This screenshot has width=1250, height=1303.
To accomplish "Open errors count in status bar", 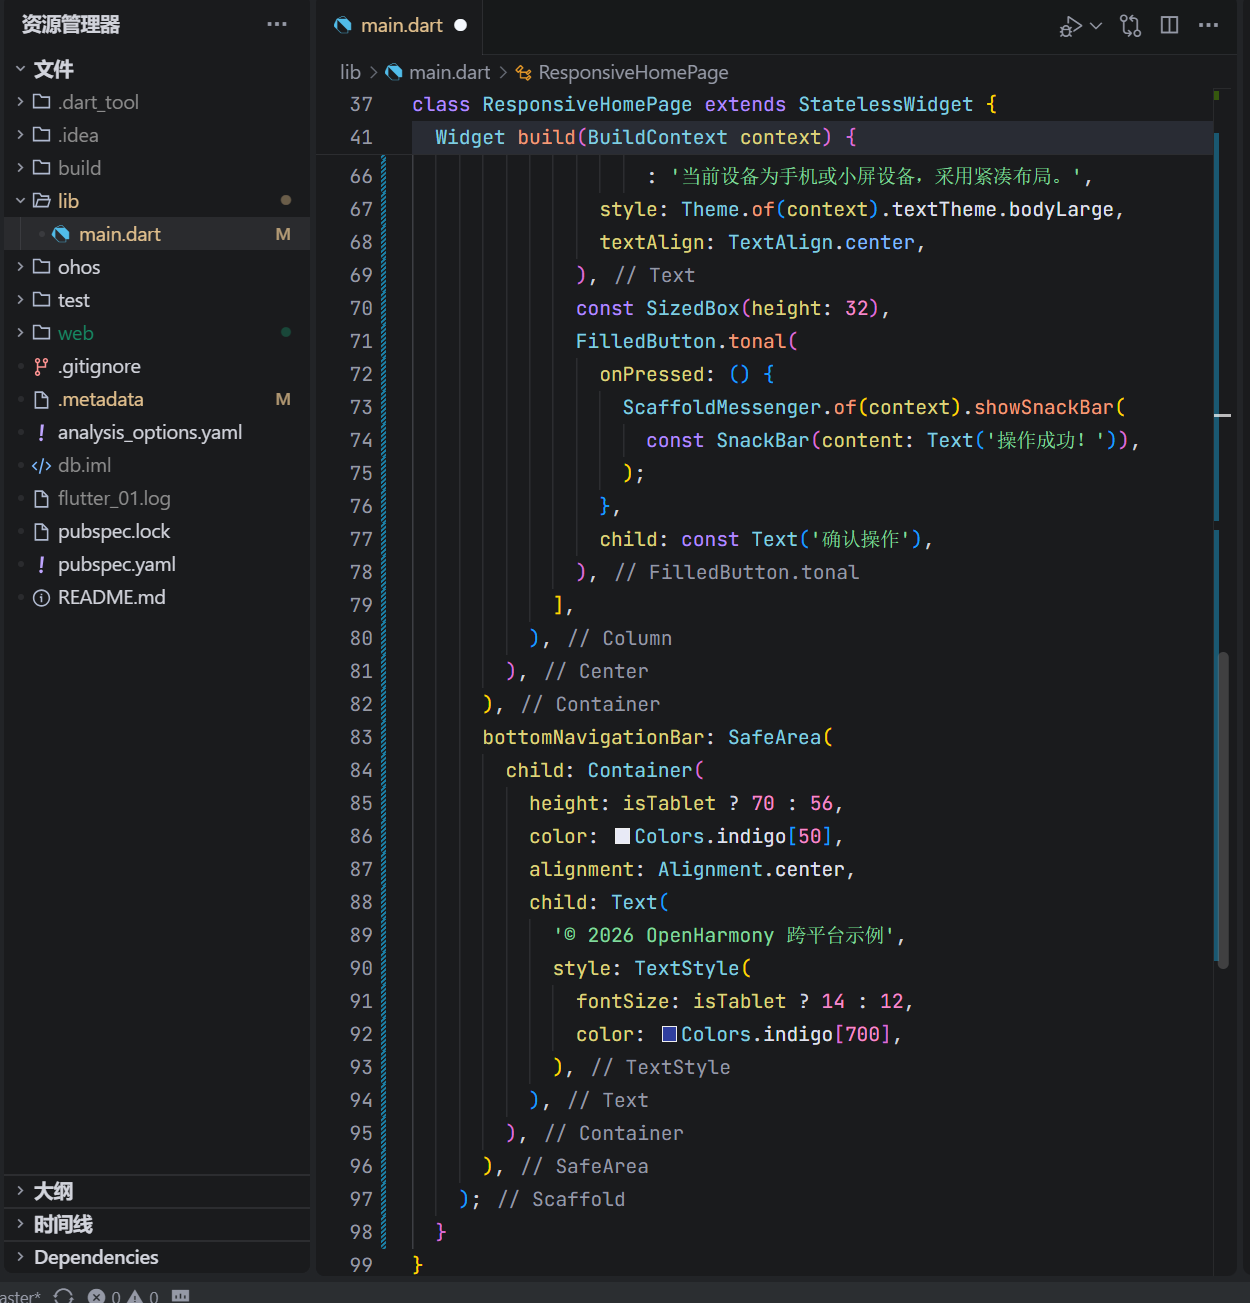I will tap(104, 1296).
